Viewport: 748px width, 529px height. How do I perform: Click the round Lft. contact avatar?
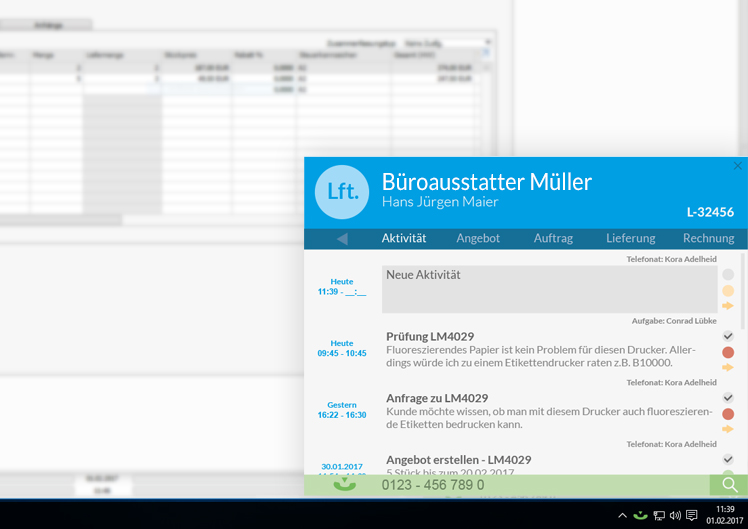[x=342, y=192]
